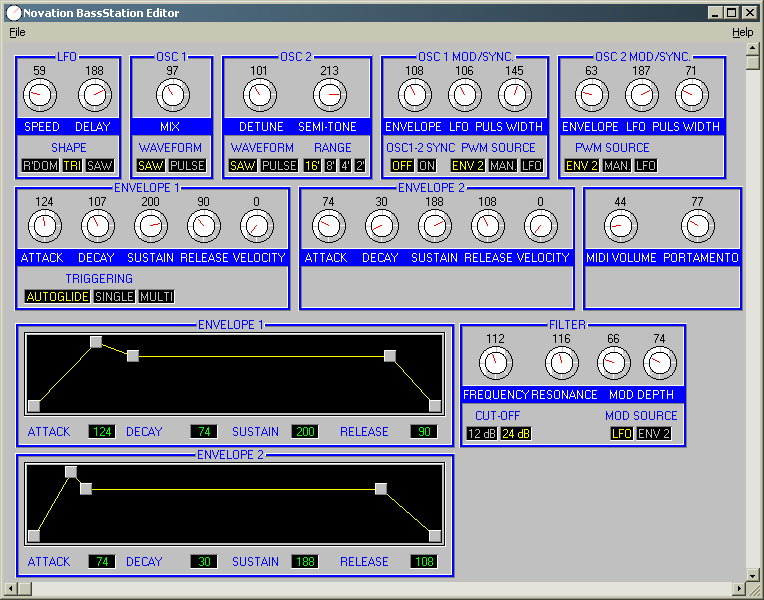The height and width of the screenshot is (600, 764).
Task: Click the MIDI Volume knob
Action: click(x=620, y=227)
